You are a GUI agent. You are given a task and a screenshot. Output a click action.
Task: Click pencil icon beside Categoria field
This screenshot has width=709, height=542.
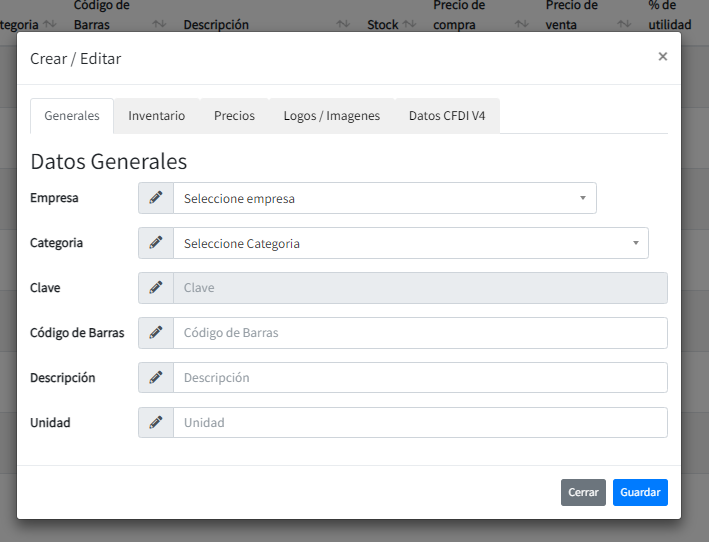click(156, 243)
